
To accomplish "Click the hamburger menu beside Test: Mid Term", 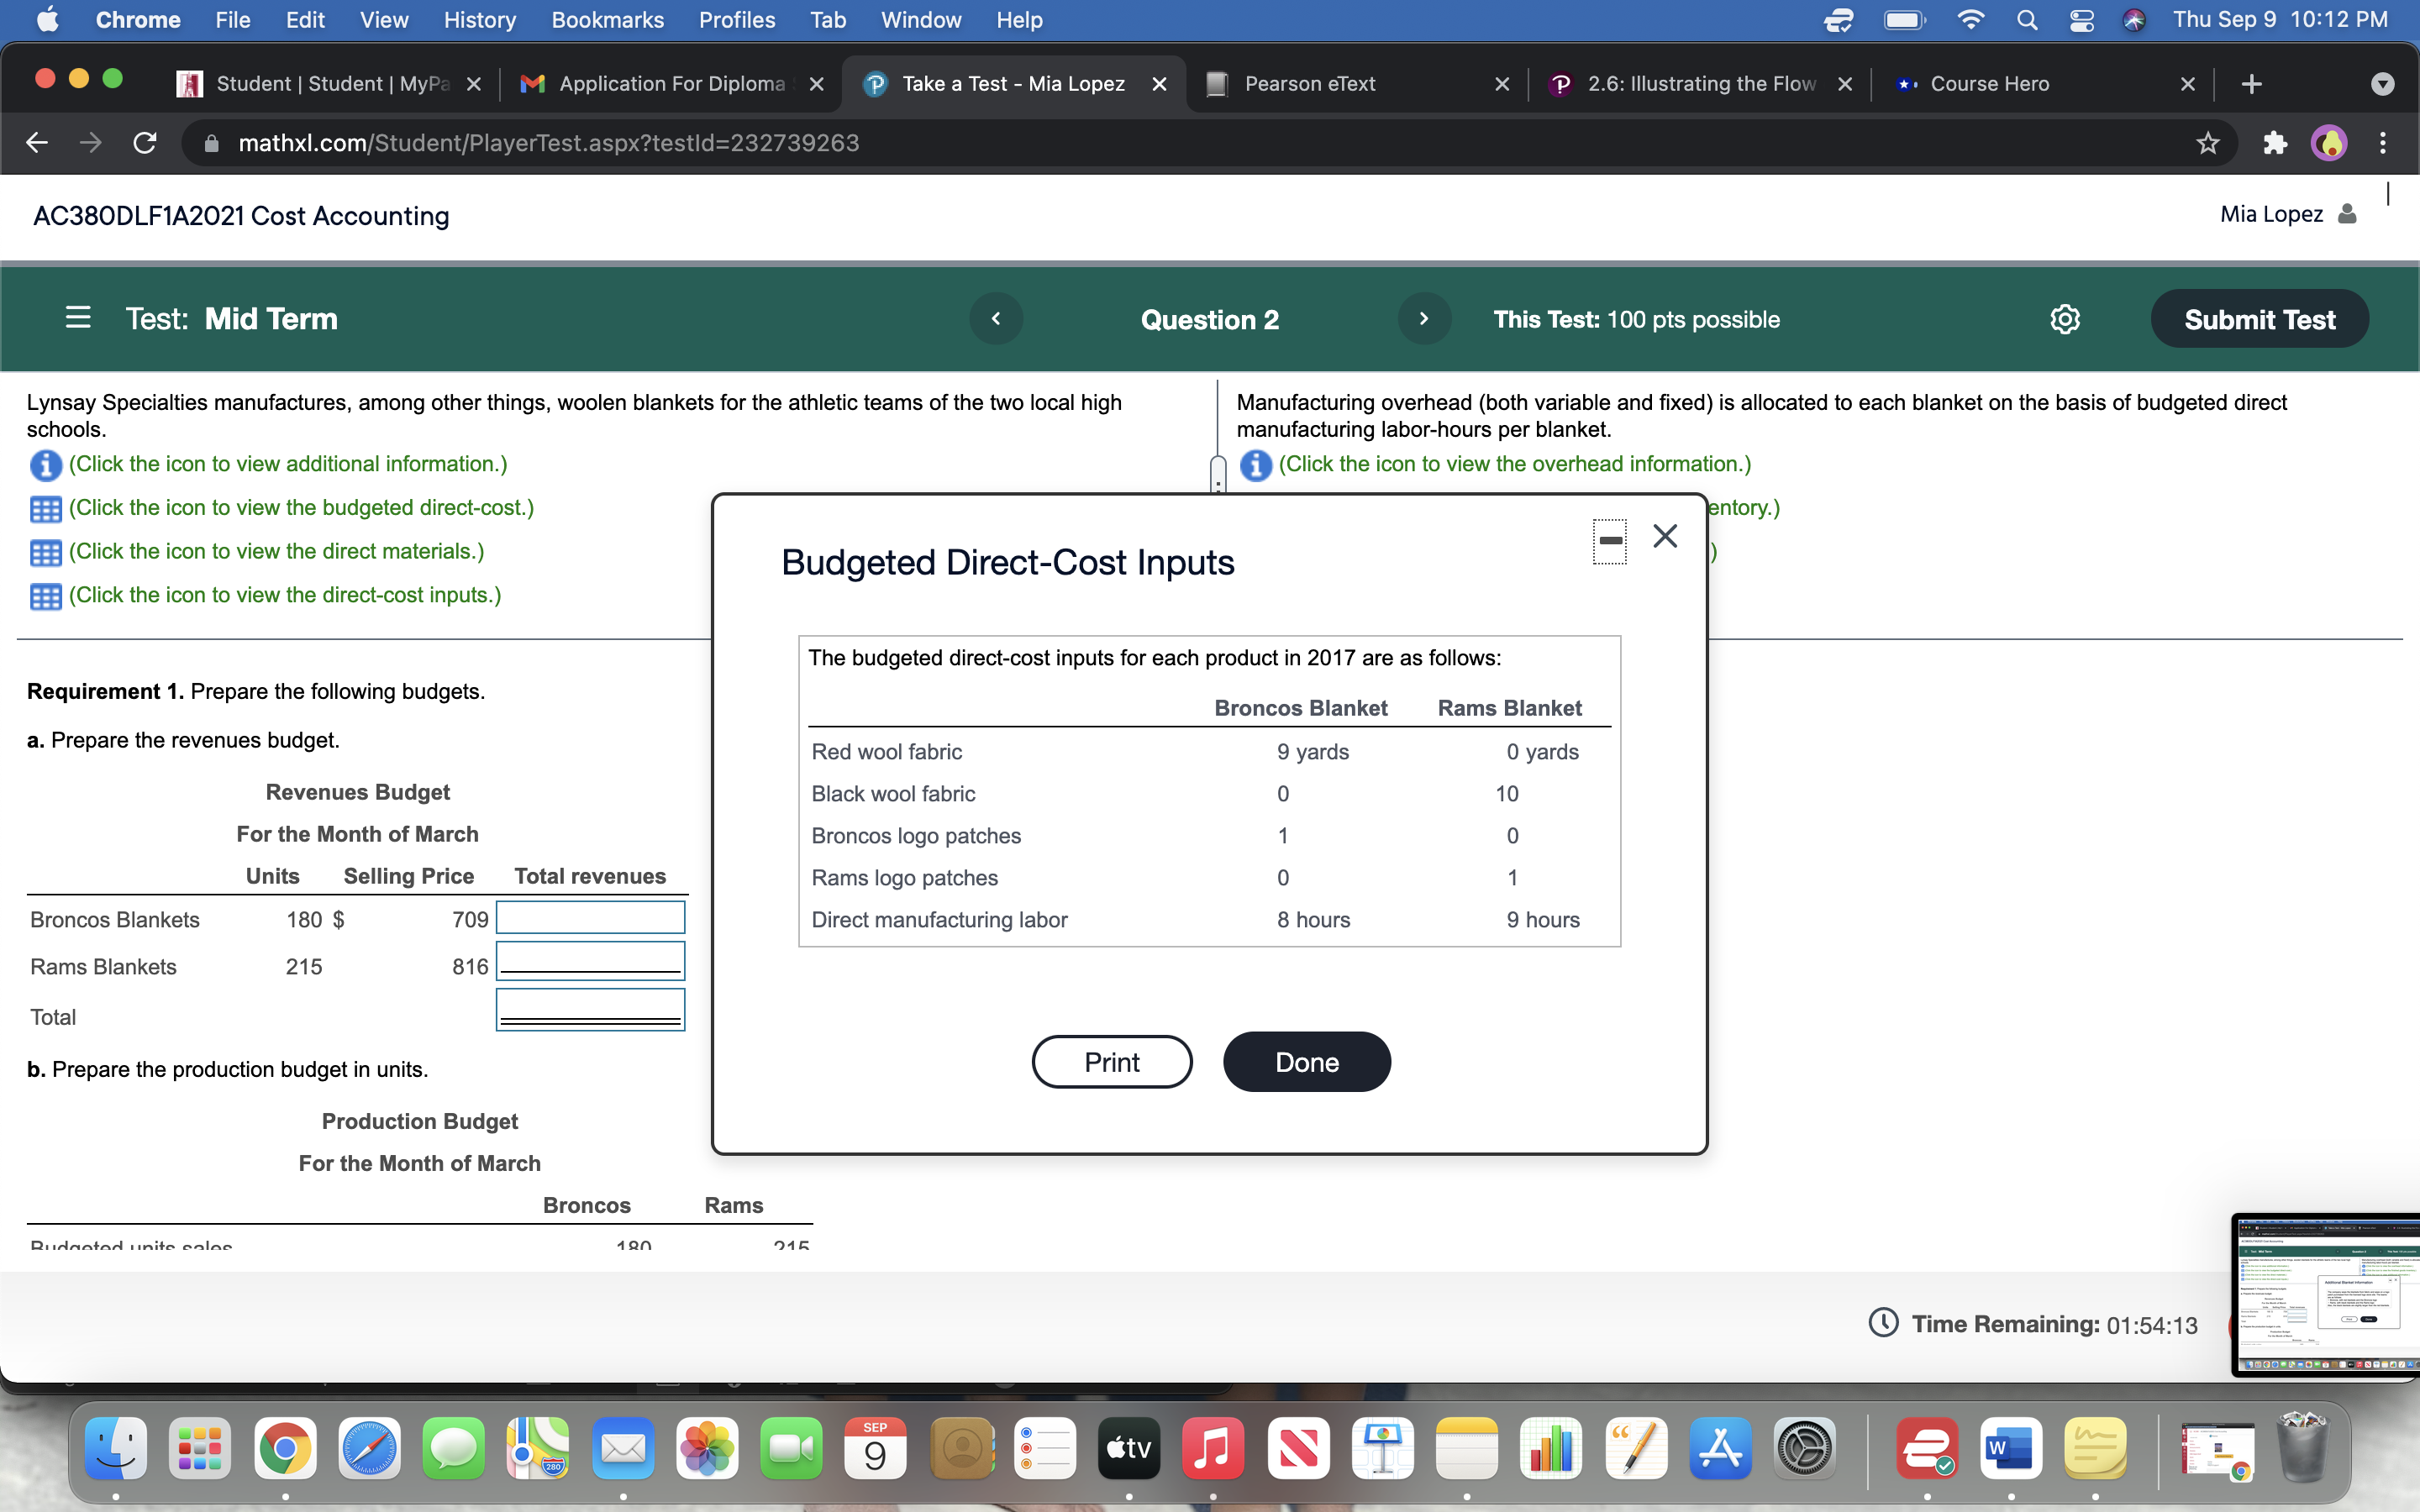I will (78, 318).
